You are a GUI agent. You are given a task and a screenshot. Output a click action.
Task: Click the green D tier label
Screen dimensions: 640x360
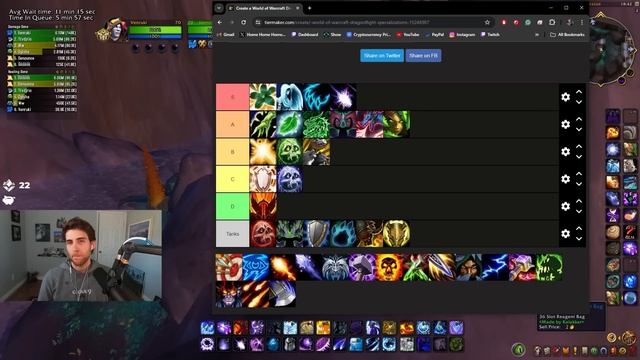[232, 206]
